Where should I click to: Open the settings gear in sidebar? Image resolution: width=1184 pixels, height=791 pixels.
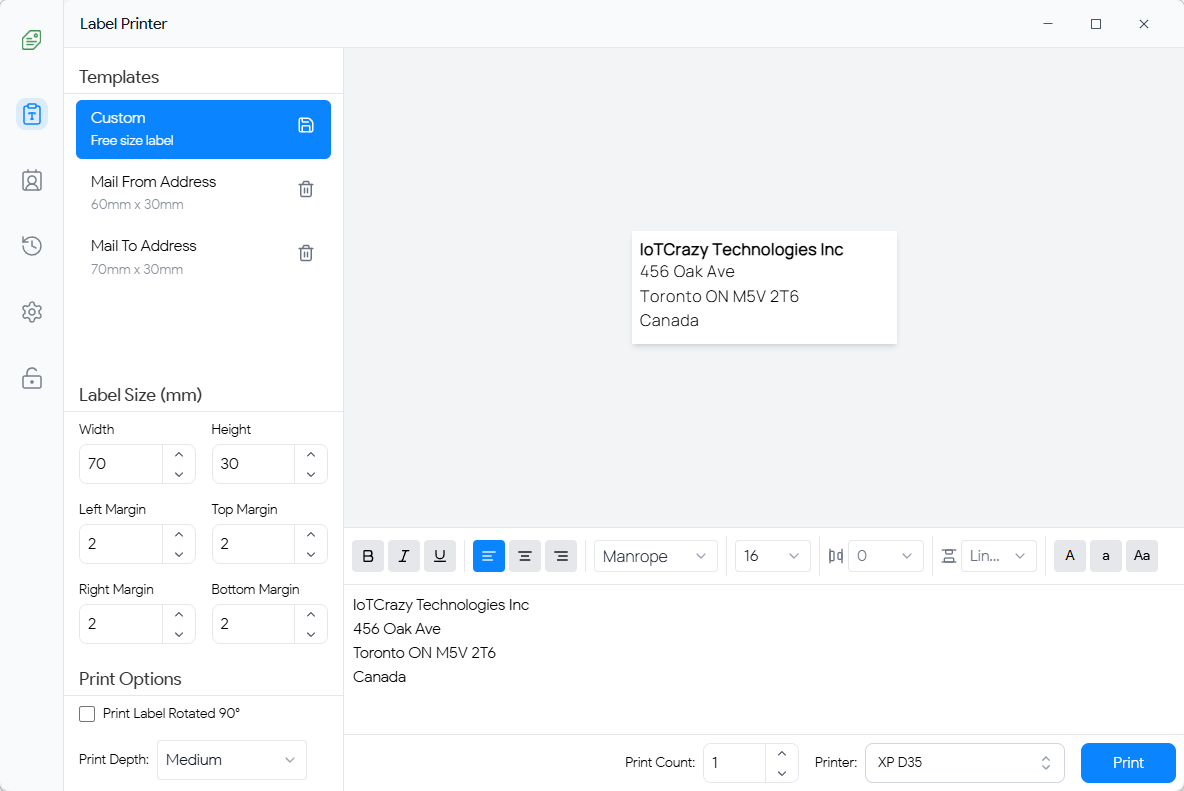pos(32,312)
